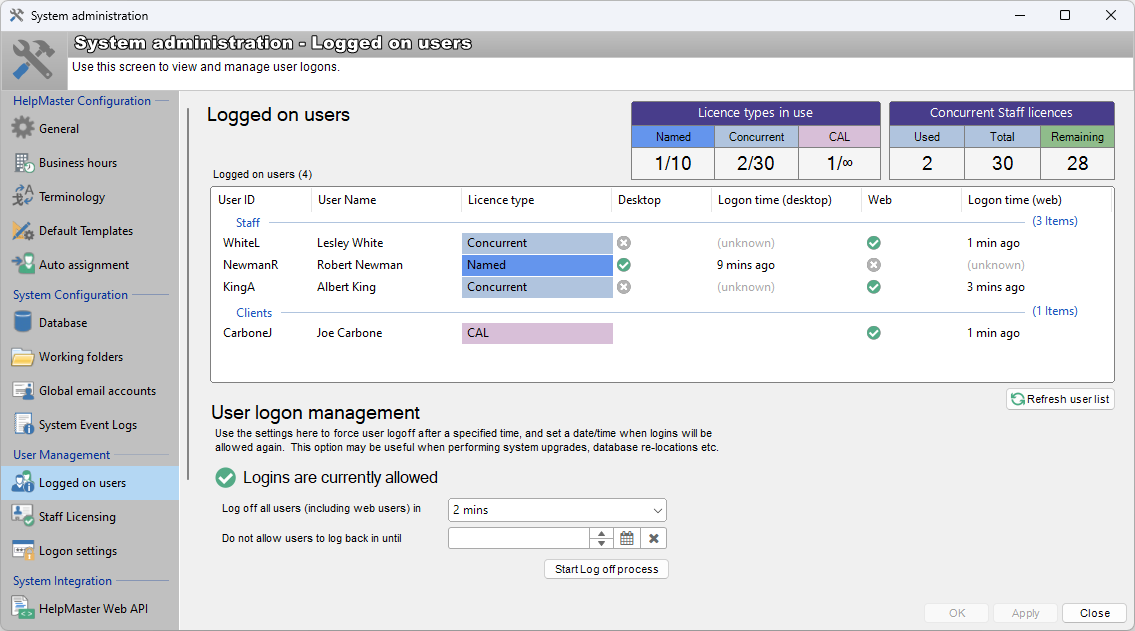This screenshot has height=631, width=1135.
Task: Open Auto assignment icon
Action: point(22,264)
